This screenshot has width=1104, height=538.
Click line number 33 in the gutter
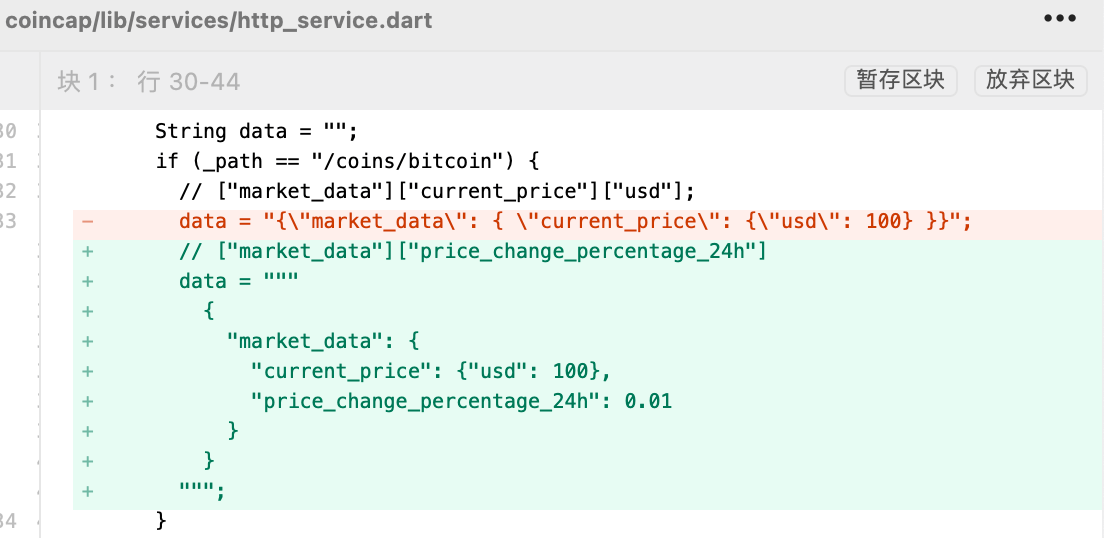[9, 222]
